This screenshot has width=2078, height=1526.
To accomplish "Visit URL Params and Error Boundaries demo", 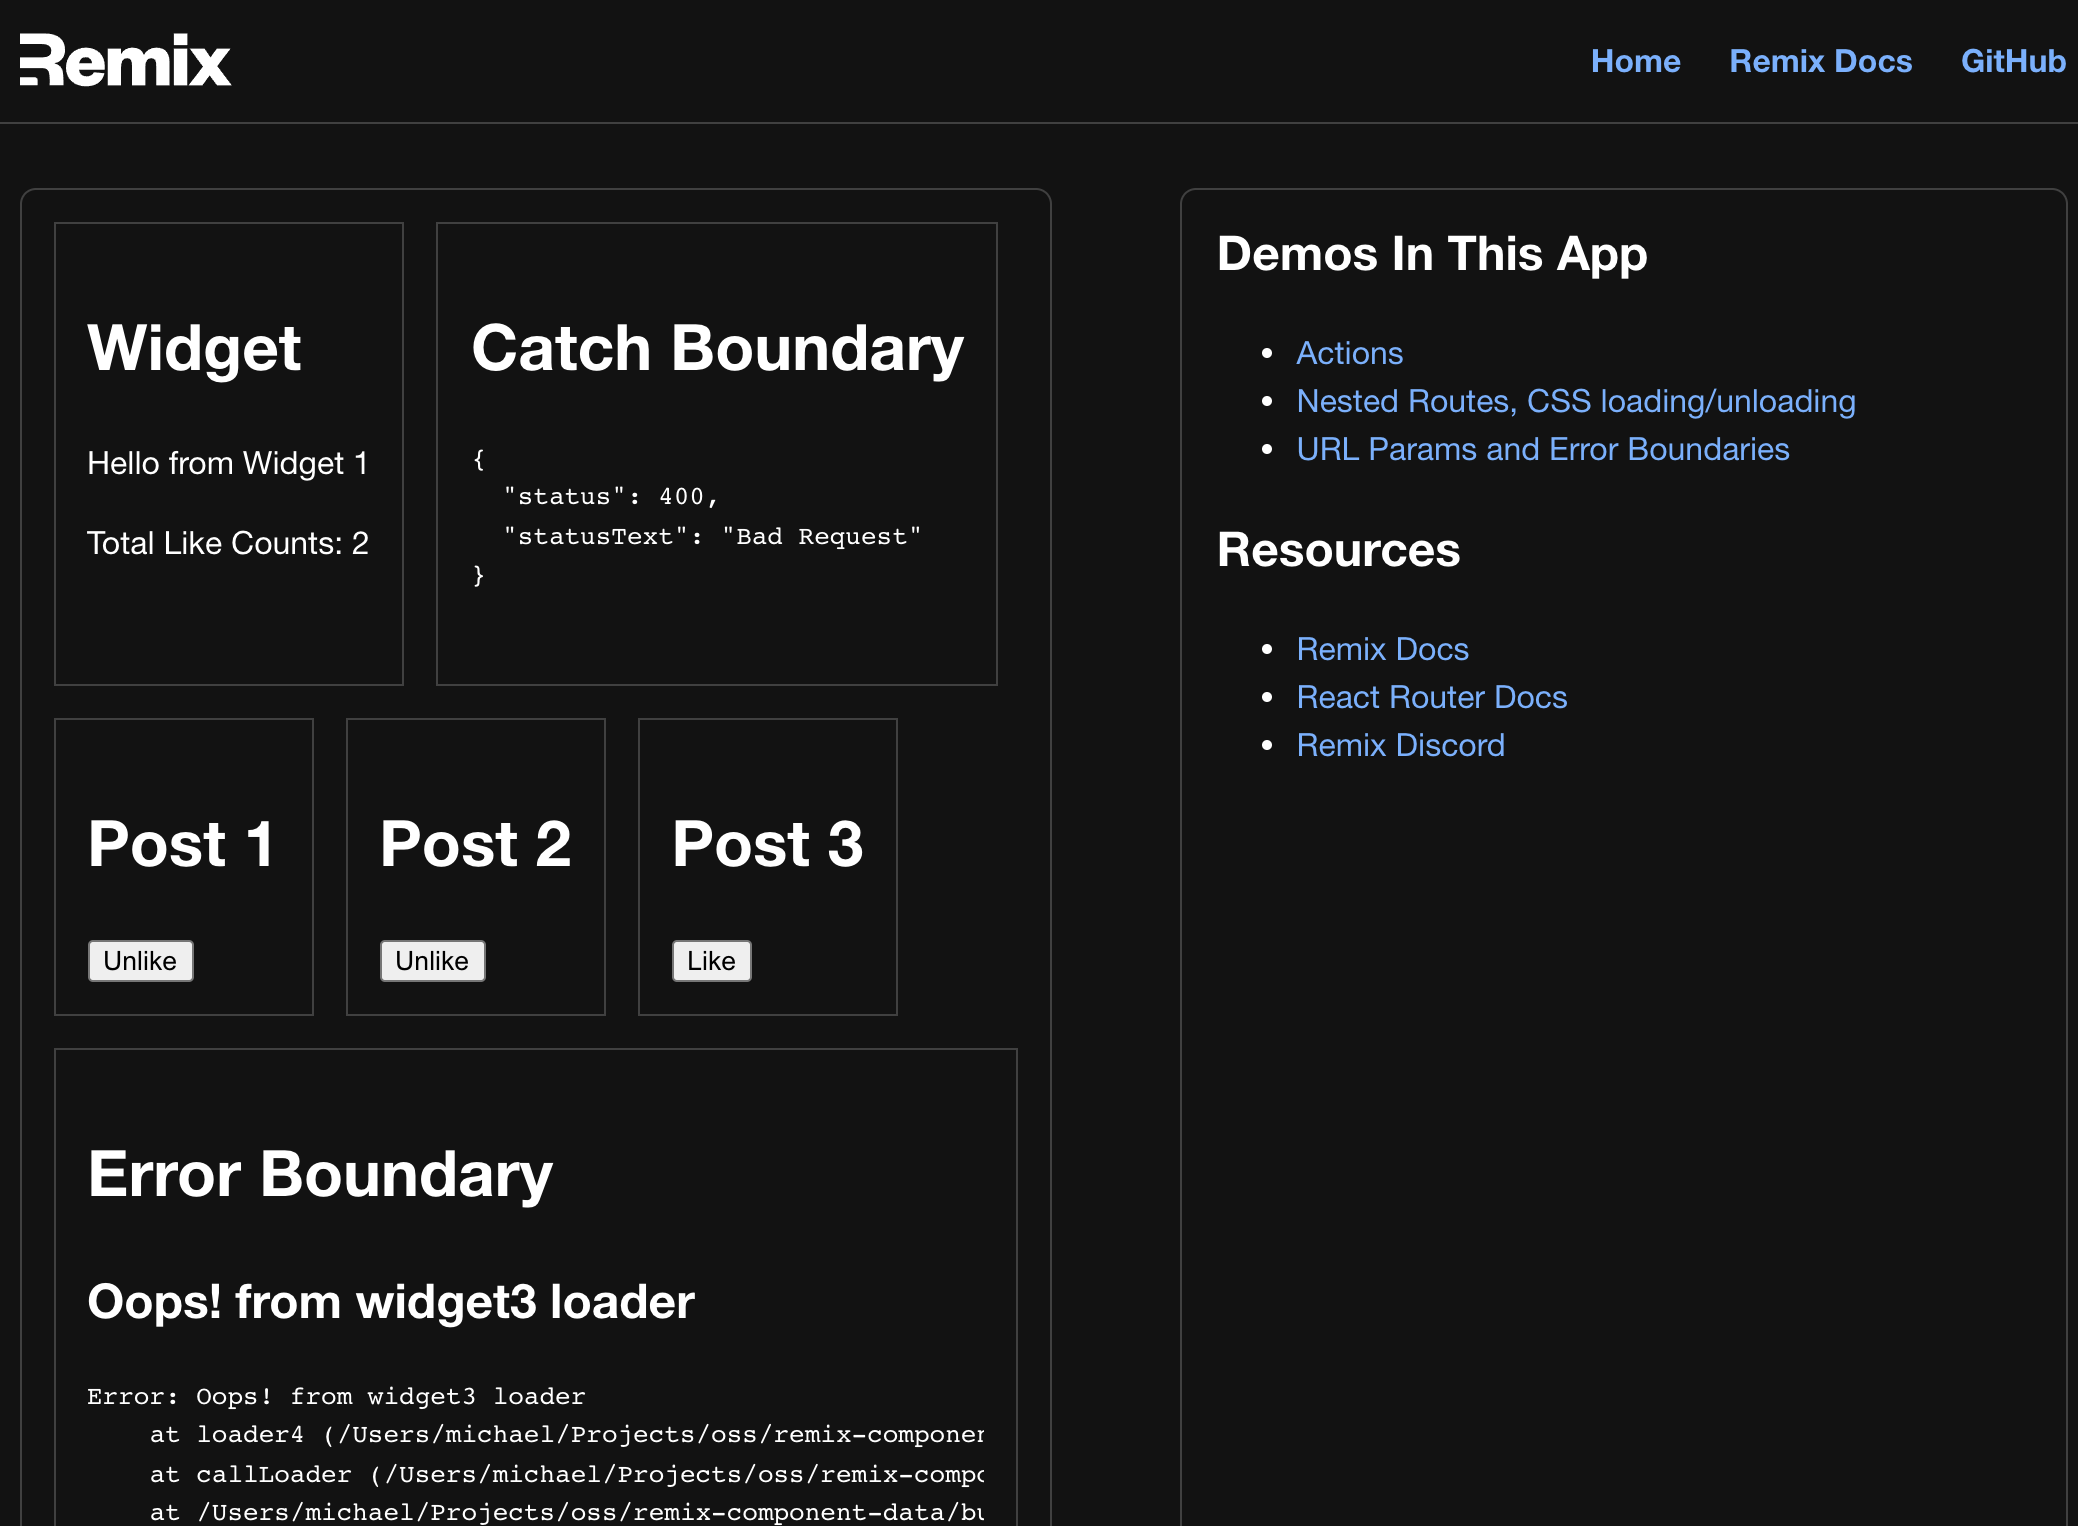I will (x=1542, y=449).
